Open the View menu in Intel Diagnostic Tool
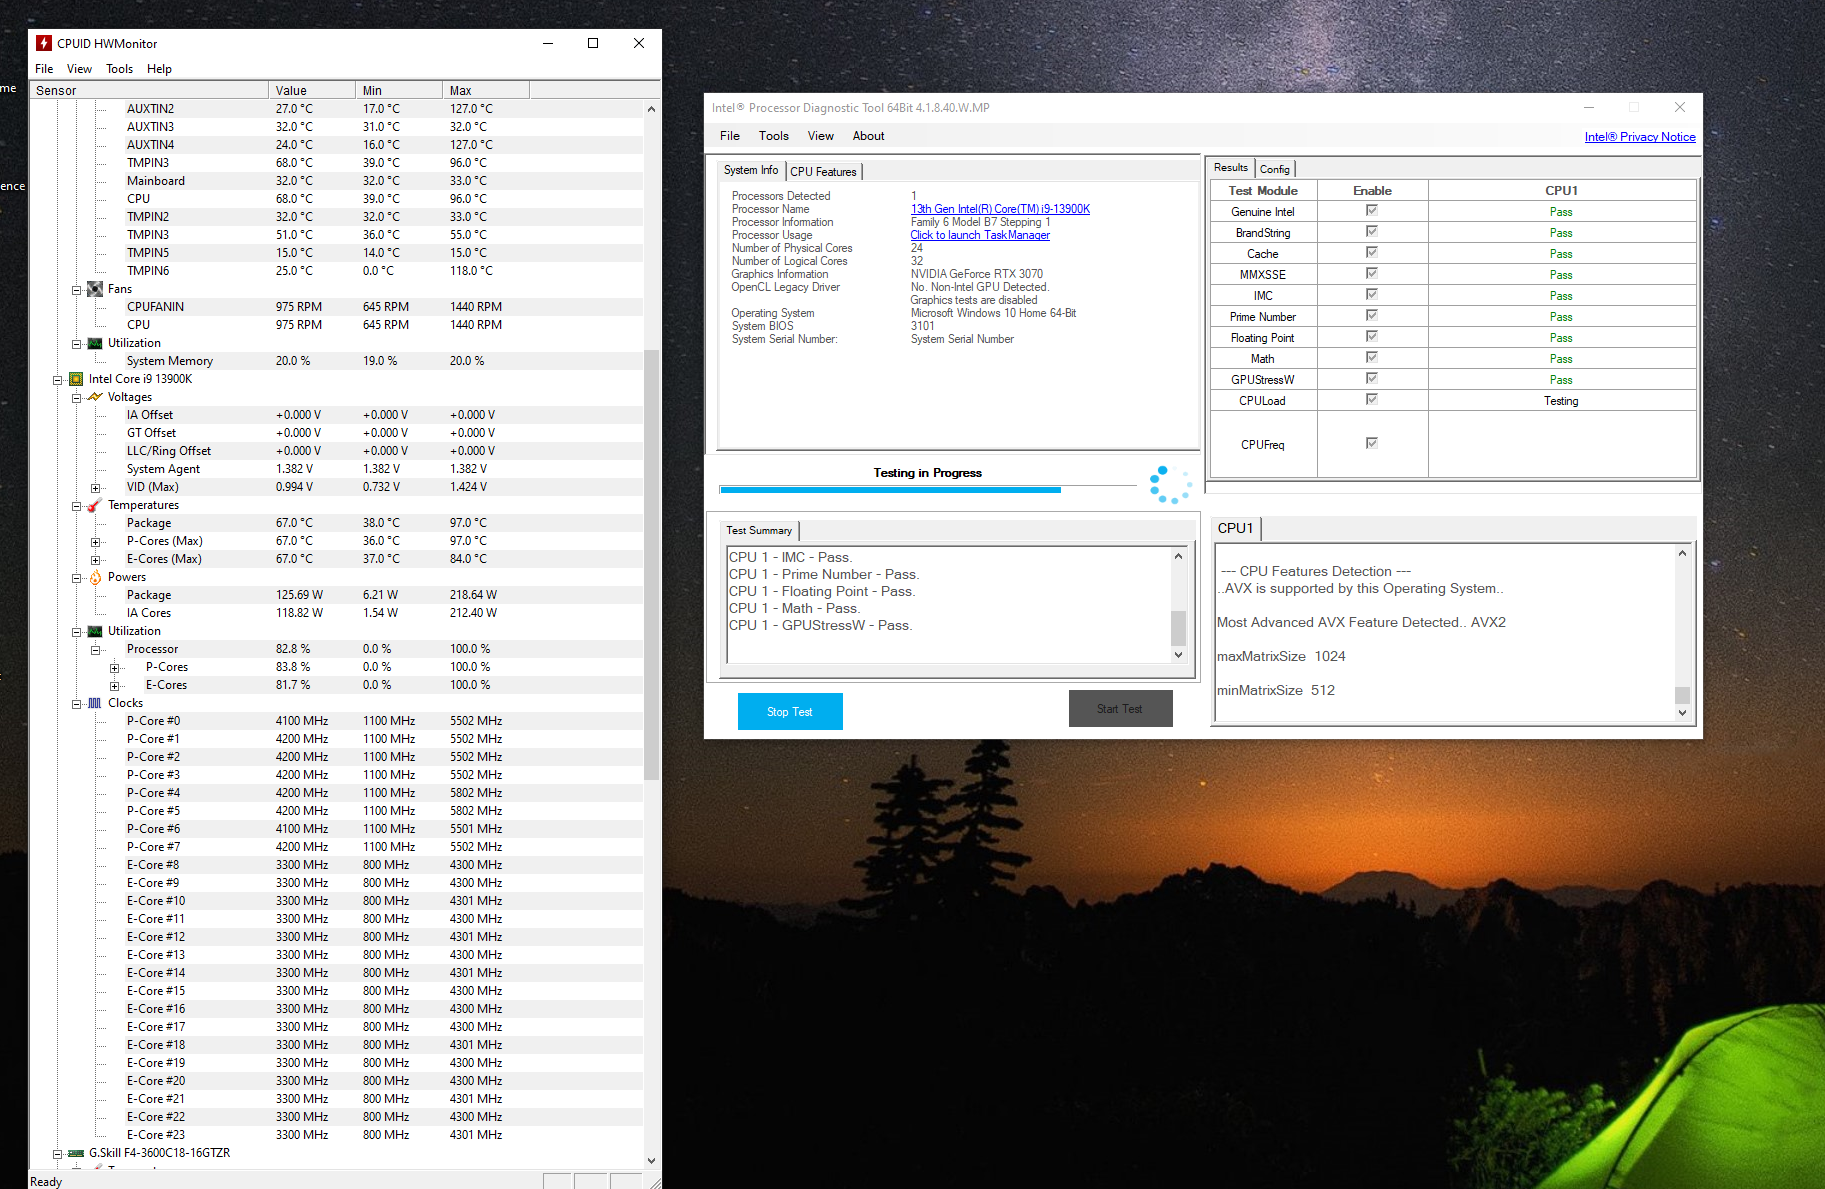Image resolution: width=1825 pixels, height=1189 pixels. [820, 136]
